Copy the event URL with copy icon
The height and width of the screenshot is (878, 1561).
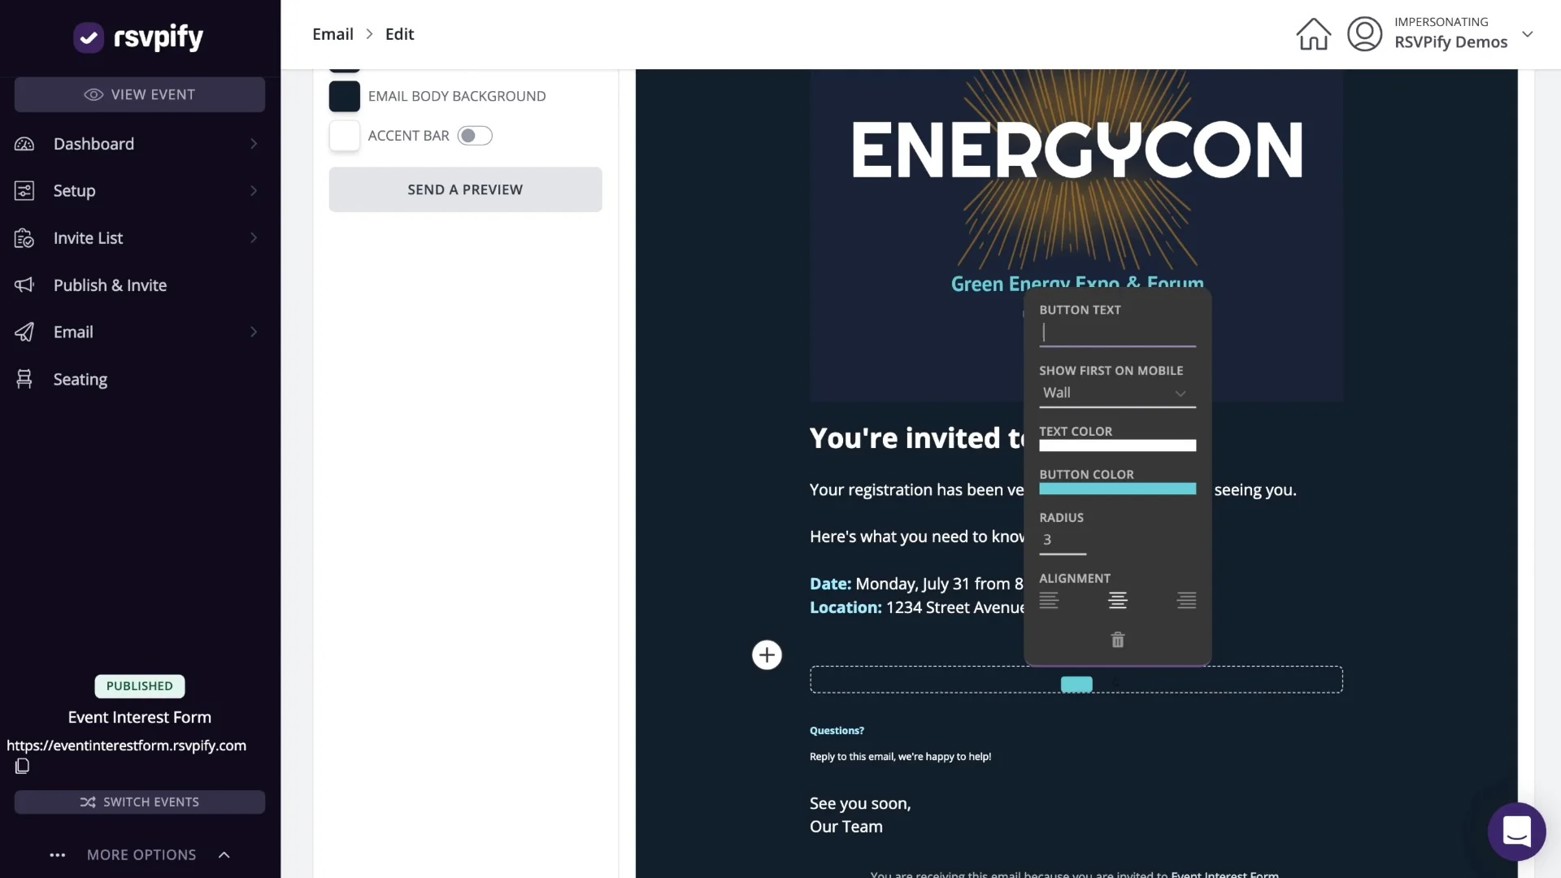coord(22,766)
